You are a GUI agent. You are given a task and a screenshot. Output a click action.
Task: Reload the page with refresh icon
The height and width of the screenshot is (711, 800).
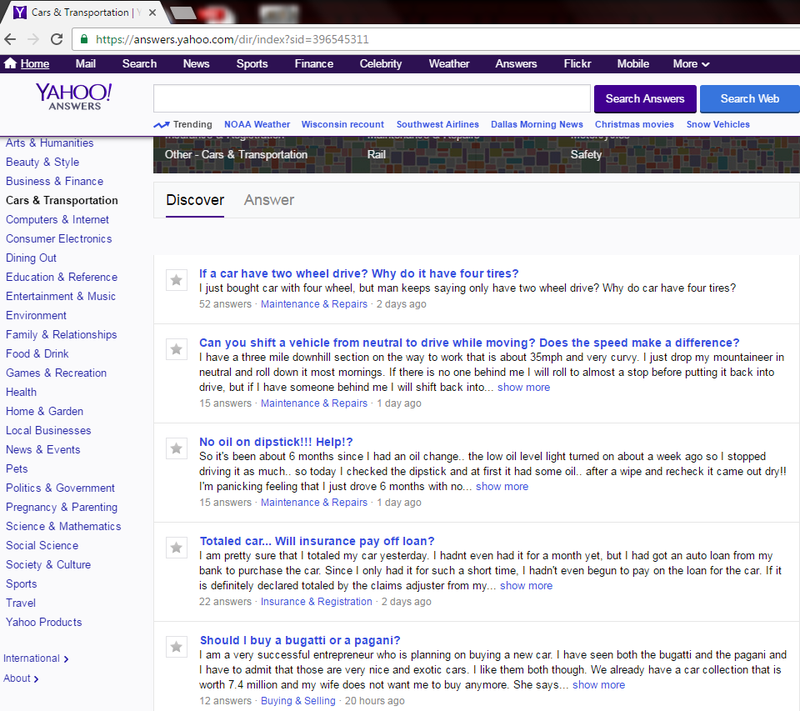coord(57,39)
